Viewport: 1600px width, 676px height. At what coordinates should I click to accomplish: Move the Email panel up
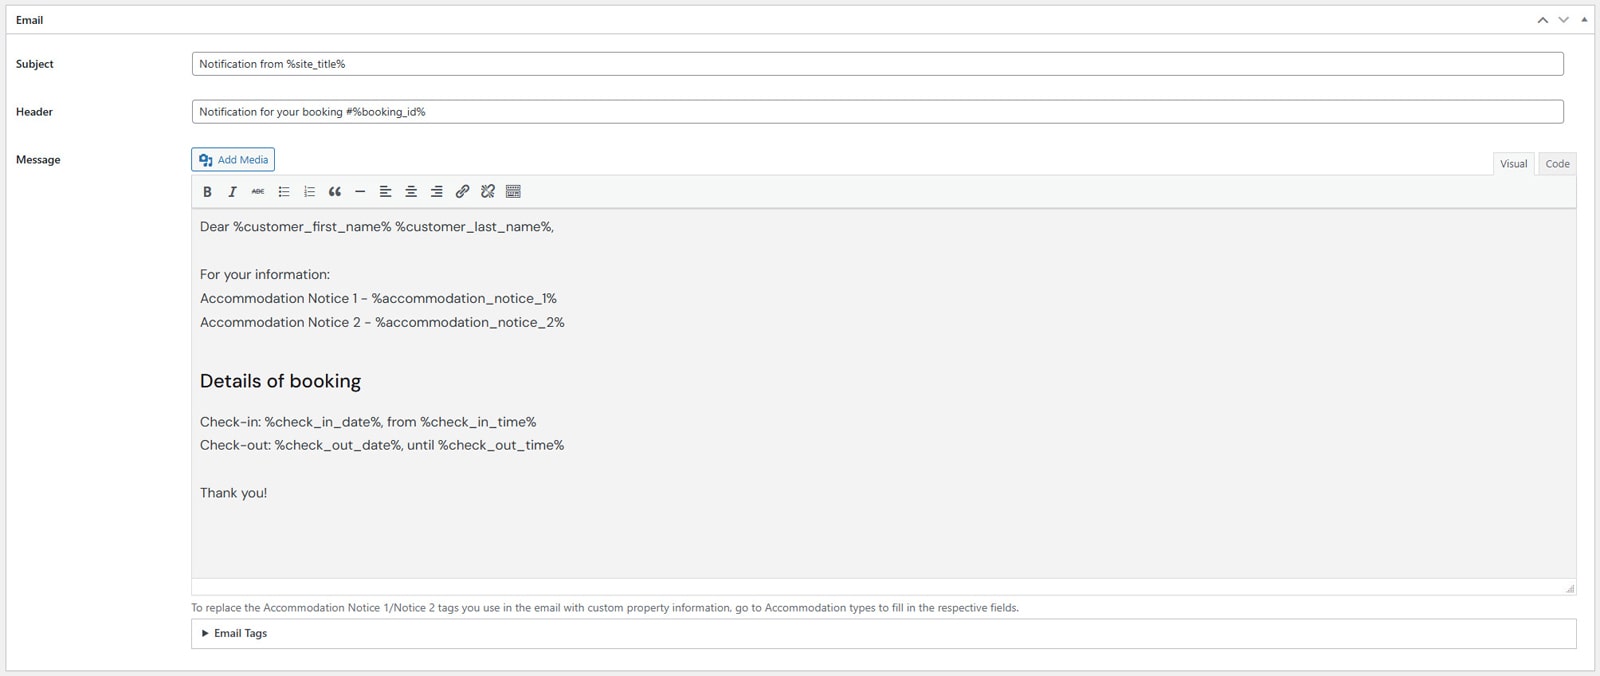click(1542, 20)
